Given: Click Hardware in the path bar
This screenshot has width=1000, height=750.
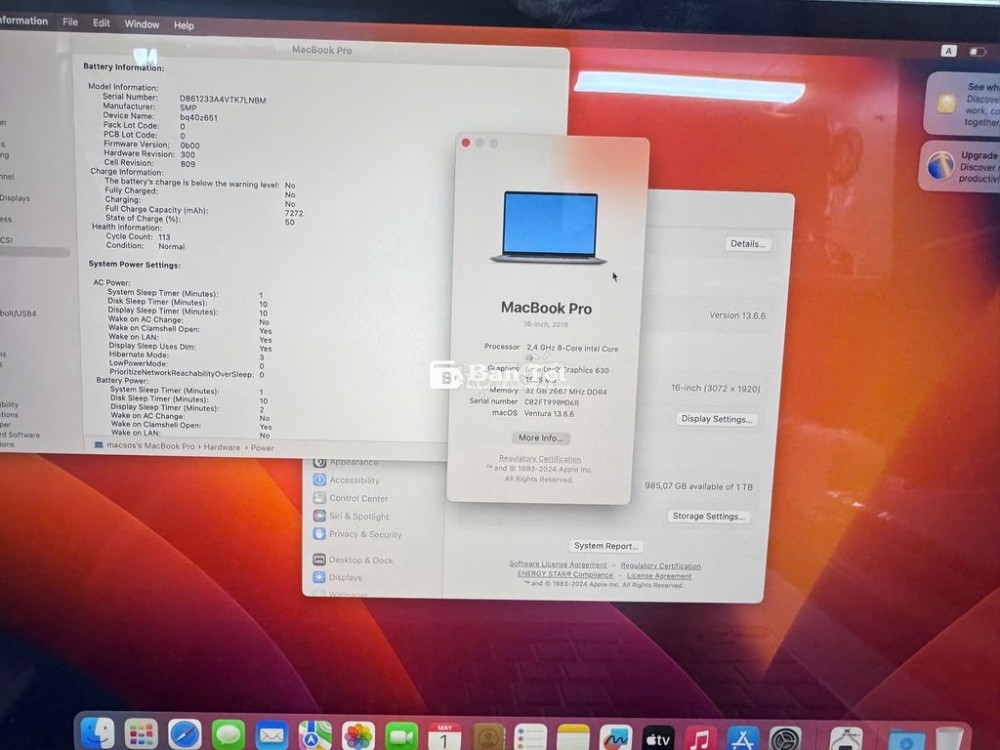Looking at the screenshot, I should (222, 447).
